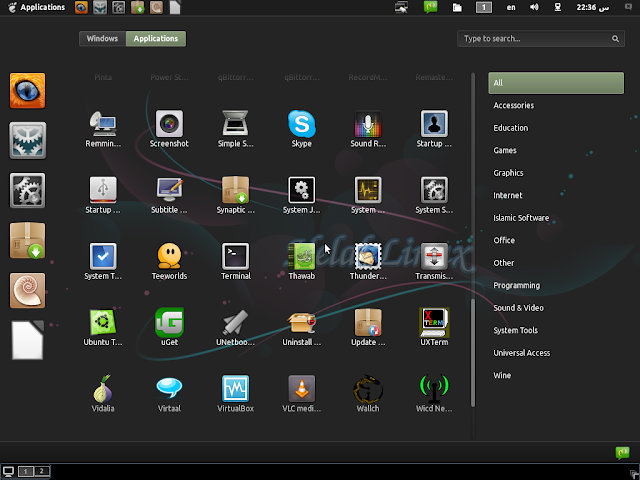Open System Settings in the app grid

(434, 195)
